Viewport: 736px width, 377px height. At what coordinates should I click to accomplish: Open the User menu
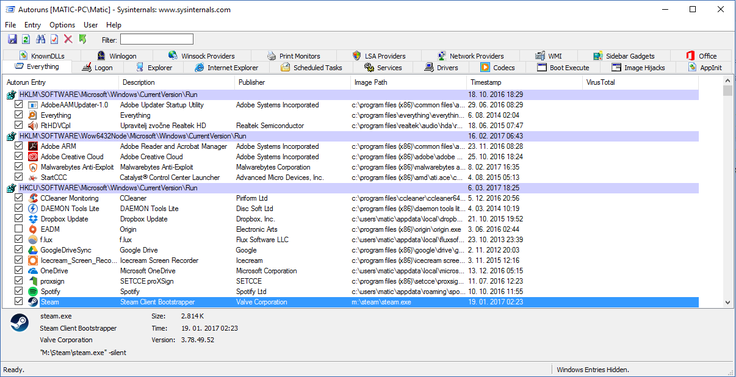tap(91, 25)
